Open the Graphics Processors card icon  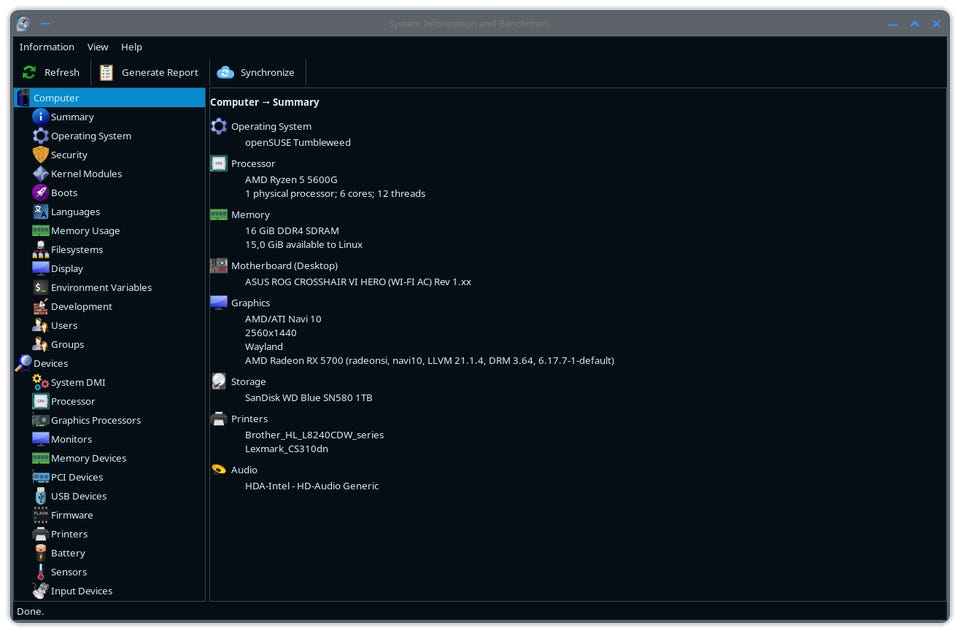pos(40,420)
